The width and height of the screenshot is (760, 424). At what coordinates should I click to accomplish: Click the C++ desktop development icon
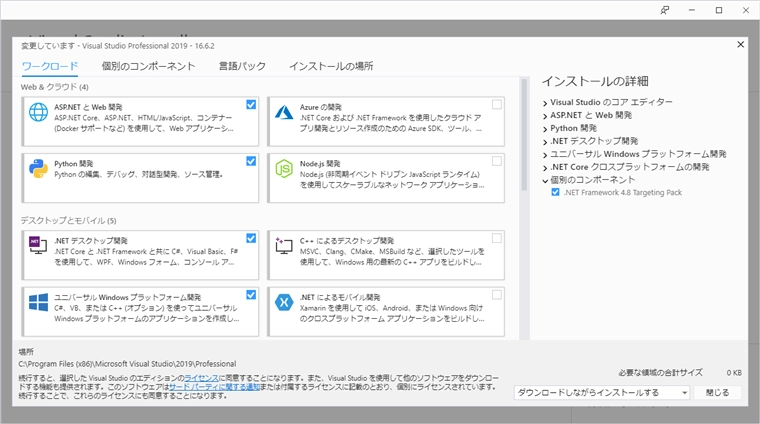pos(284,245)
